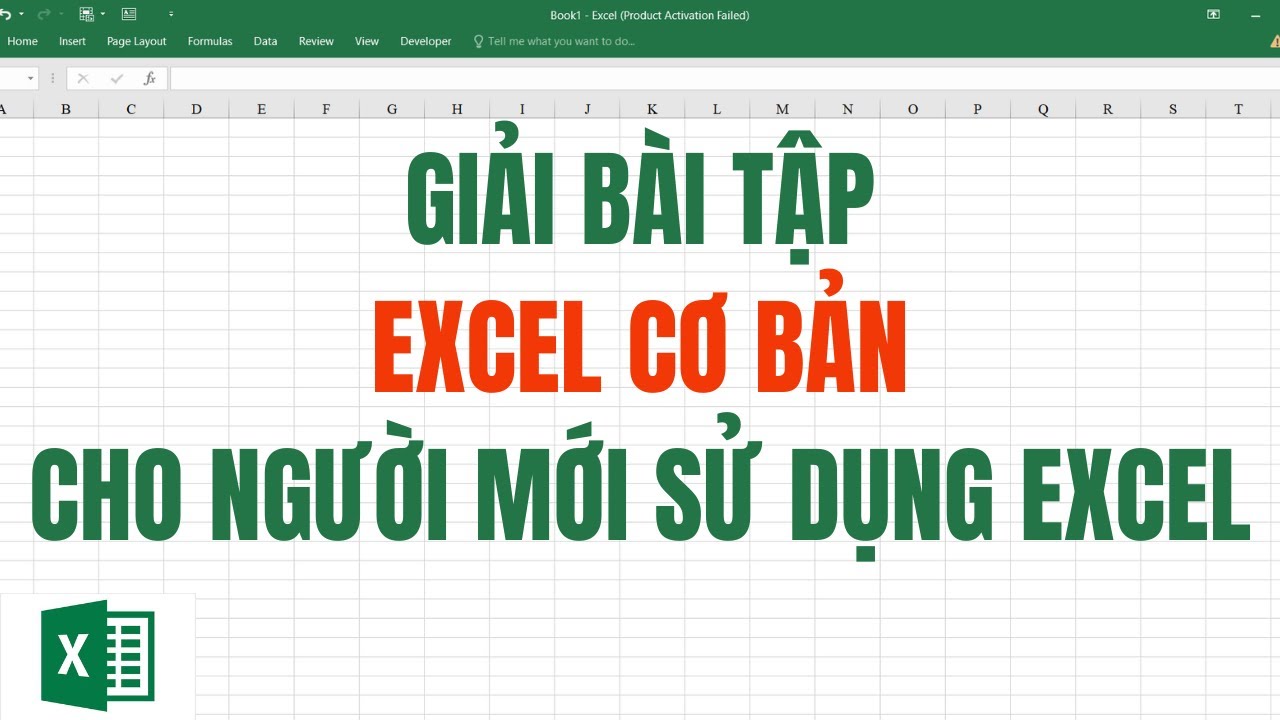Select column P header
The image size is (1280, 720).
click(x=978, y=109)
